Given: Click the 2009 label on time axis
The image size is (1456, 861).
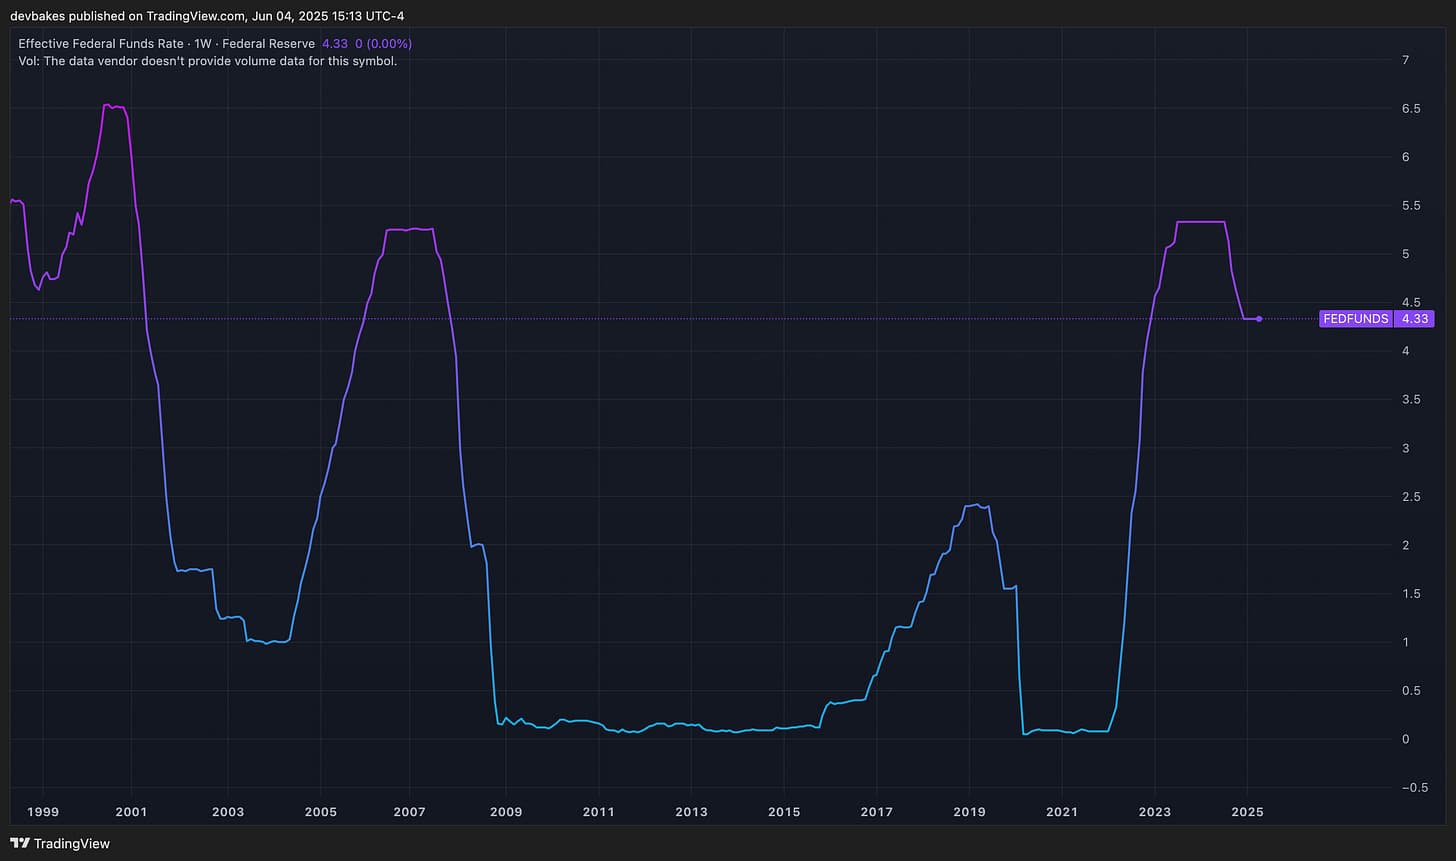Looking at the screenshot, I should tap(506, 812).
